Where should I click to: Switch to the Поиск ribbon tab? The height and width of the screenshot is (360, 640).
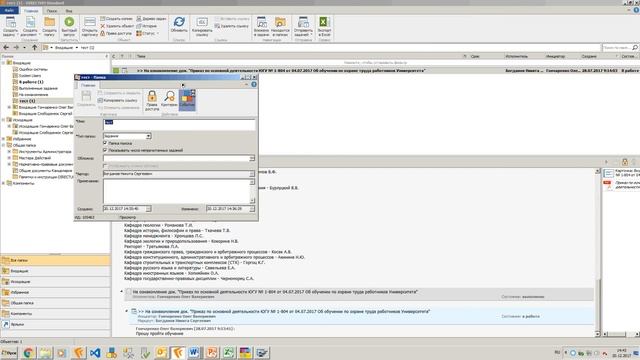click(52, 11)
